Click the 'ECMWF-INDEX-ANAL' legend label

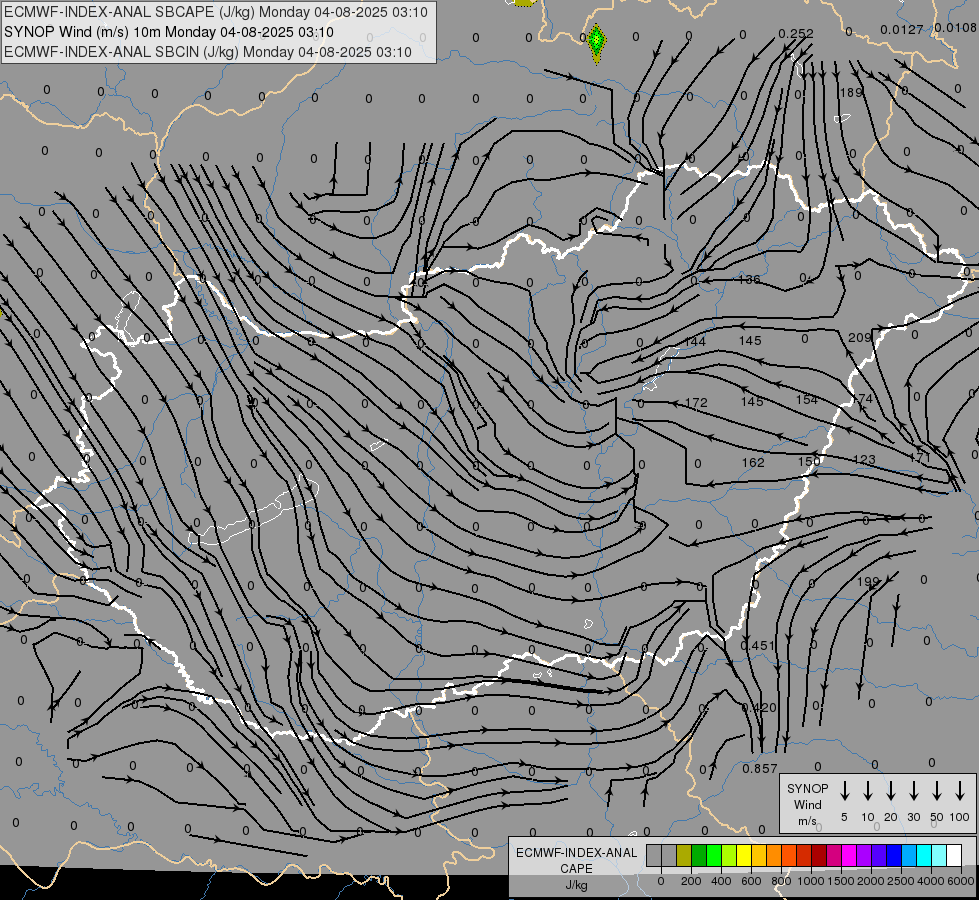point(576,853)
